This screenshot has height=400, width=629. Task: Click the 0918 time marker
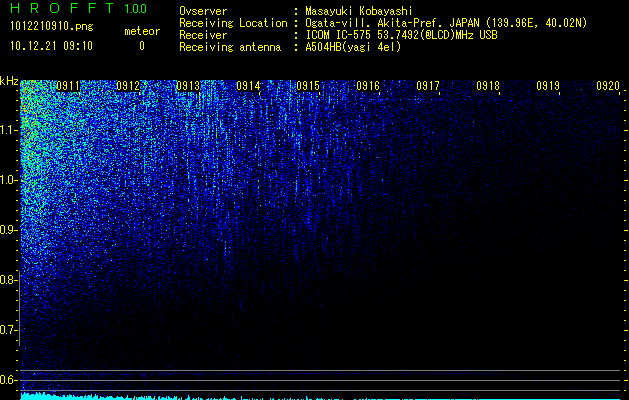point(488,86)
